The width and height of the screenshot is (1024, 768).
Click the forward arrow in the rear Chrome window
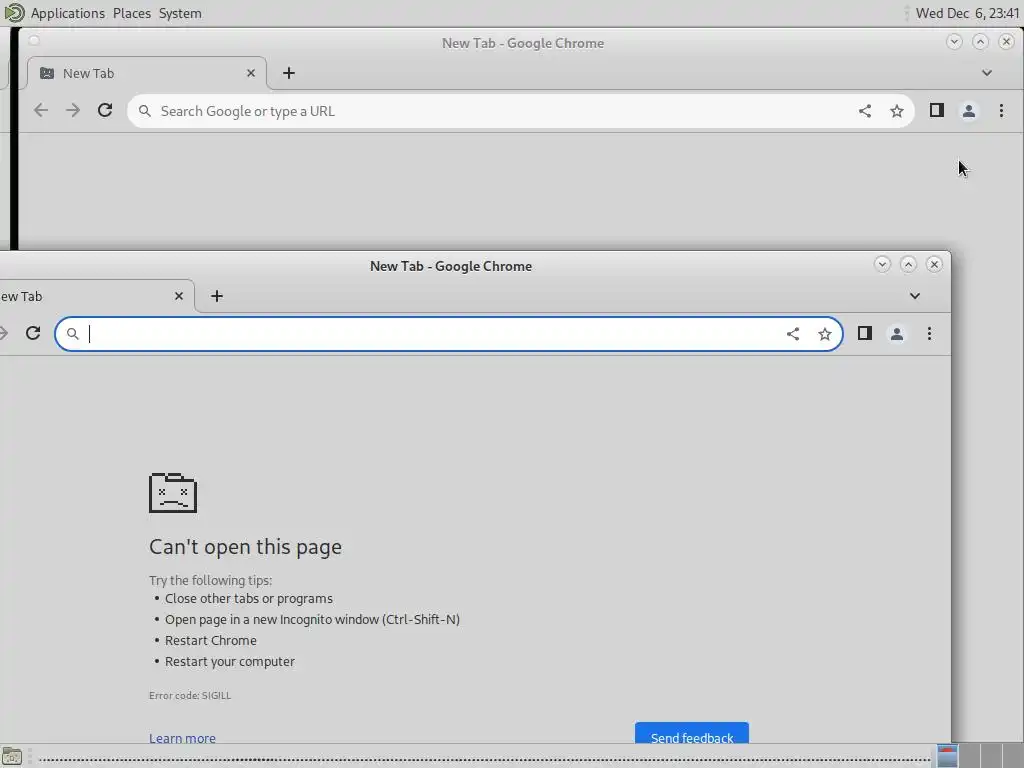pyautogui.click(x=72, y=110)
